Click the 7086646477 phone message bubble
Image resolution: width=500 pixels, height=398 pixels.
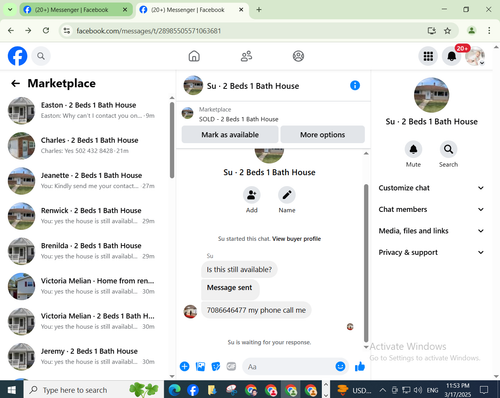(x=256, y=310)
